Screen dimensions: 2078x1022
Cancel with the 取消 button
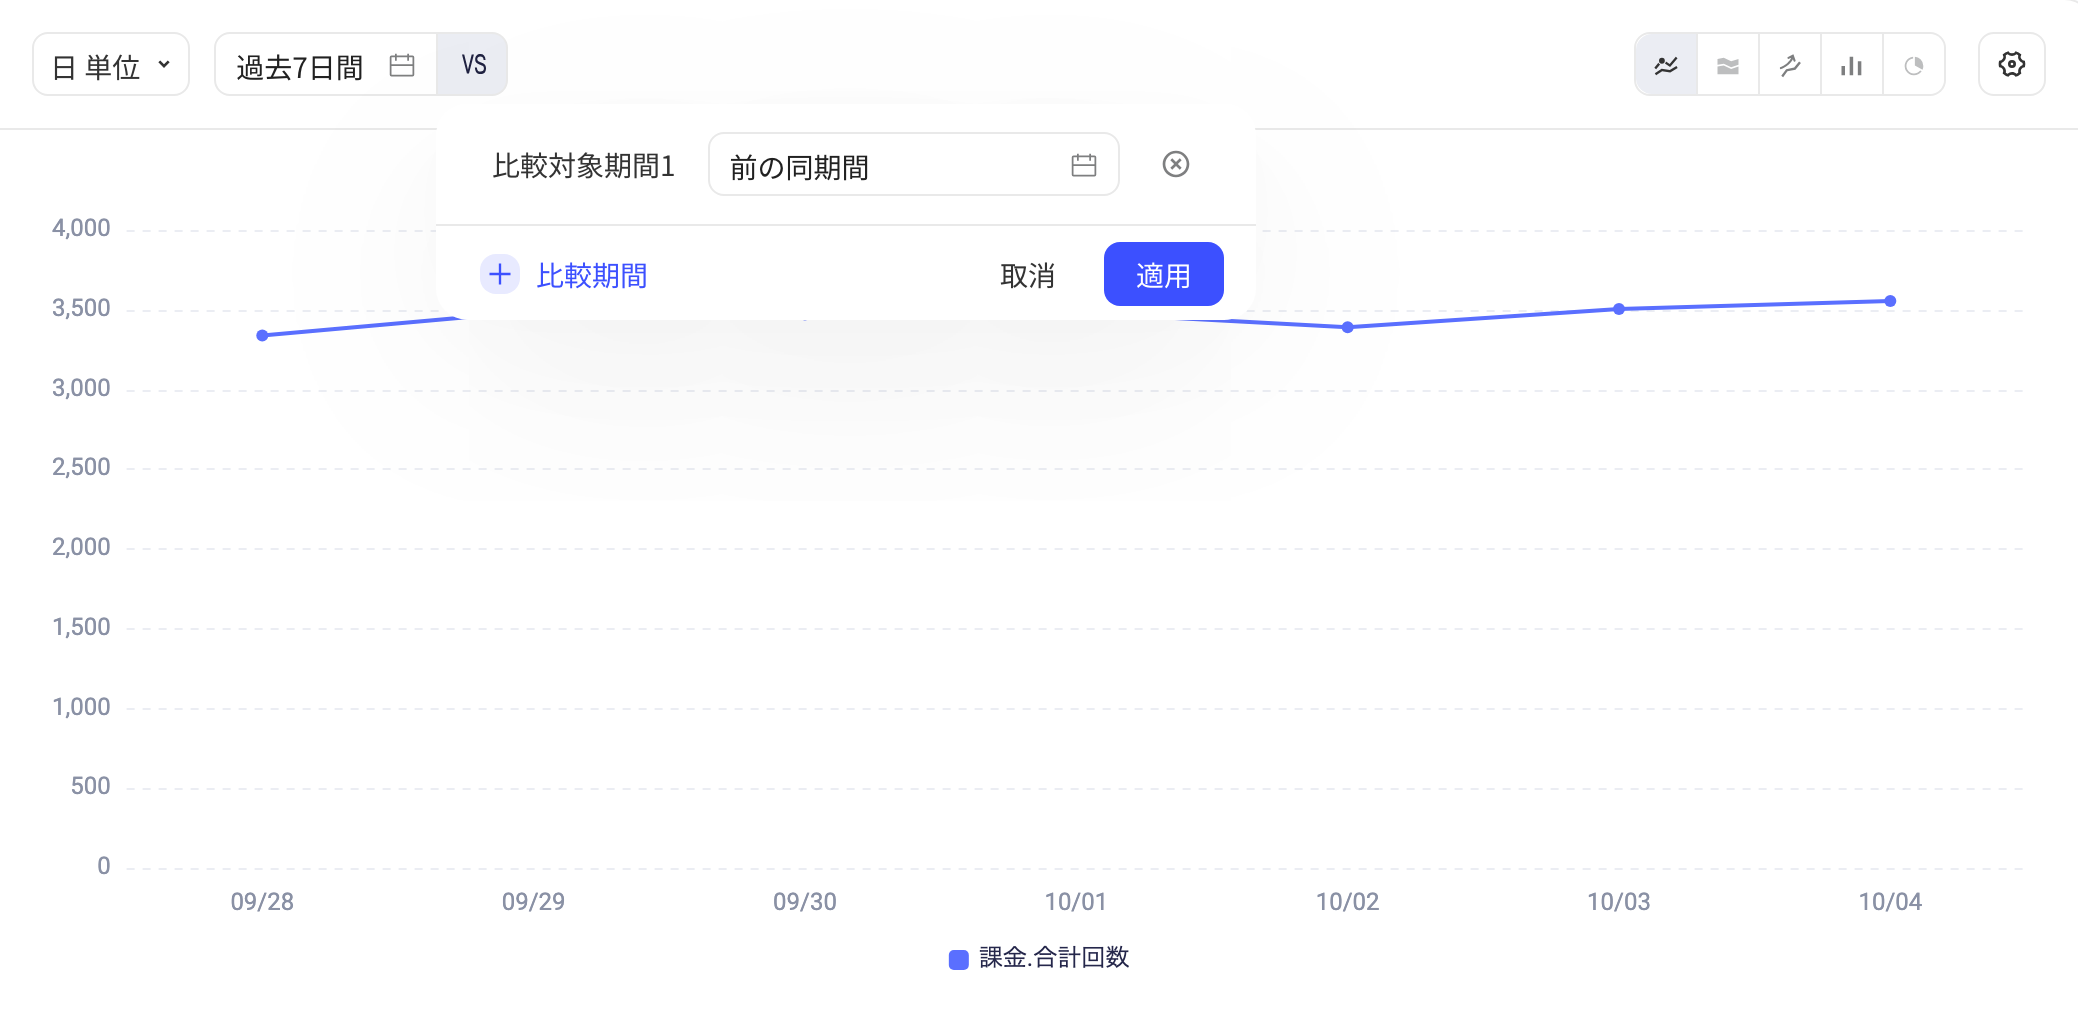tap(1028, 275)
